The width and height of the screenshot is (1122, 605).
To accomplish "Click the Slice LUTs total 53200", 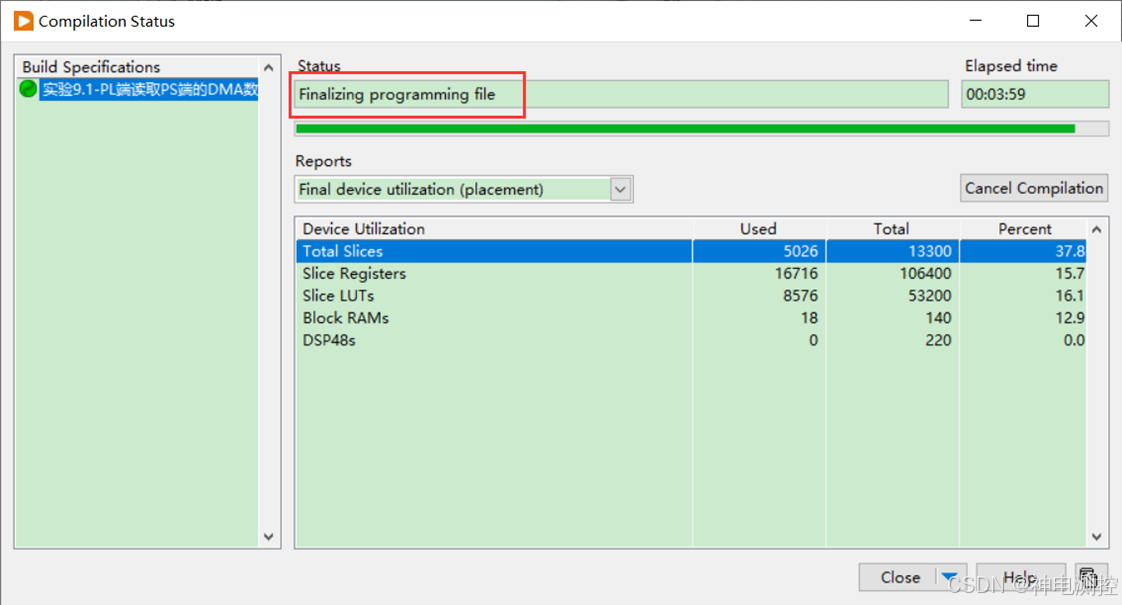I will (930, 296).
